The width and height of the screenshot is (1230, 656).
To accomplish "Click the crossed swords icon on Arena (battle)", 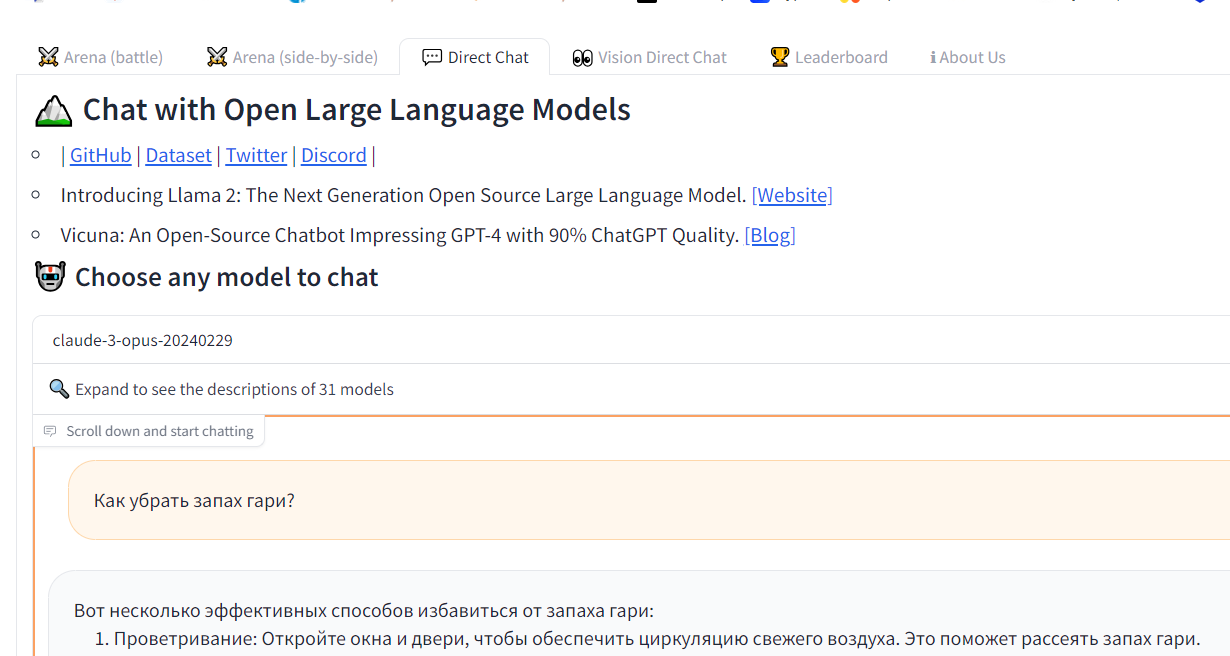I will 48,57.
